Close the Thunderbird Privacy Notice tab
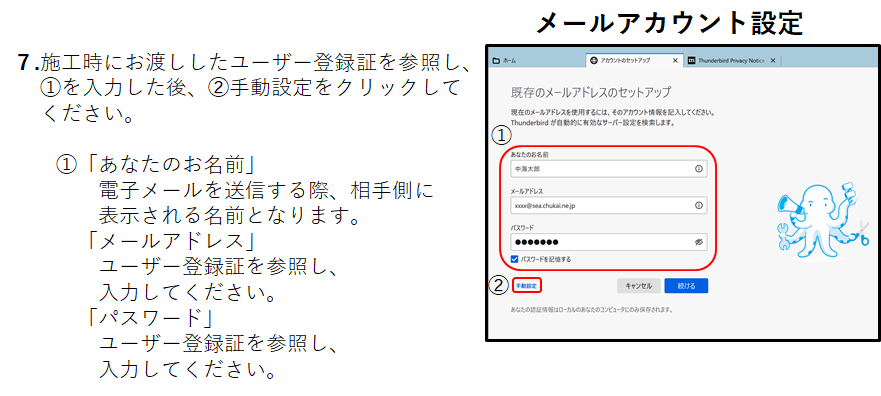 click(773, 60)
